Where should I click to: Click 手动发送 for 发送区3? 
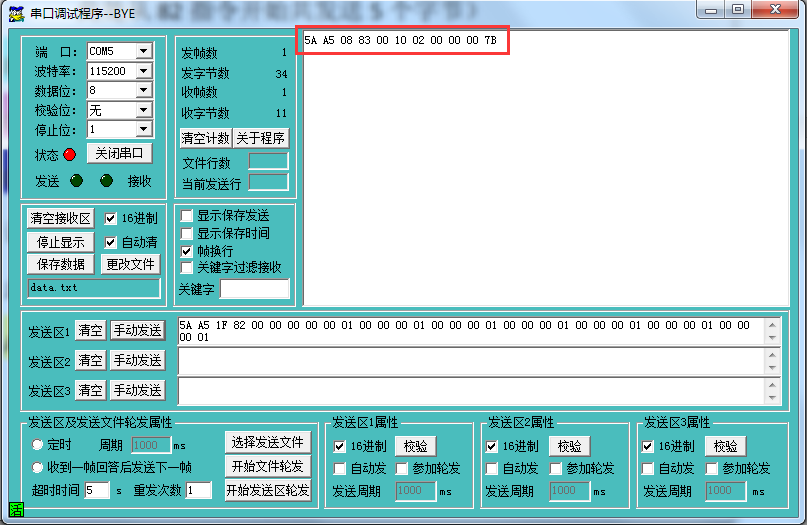pos(137,390)
